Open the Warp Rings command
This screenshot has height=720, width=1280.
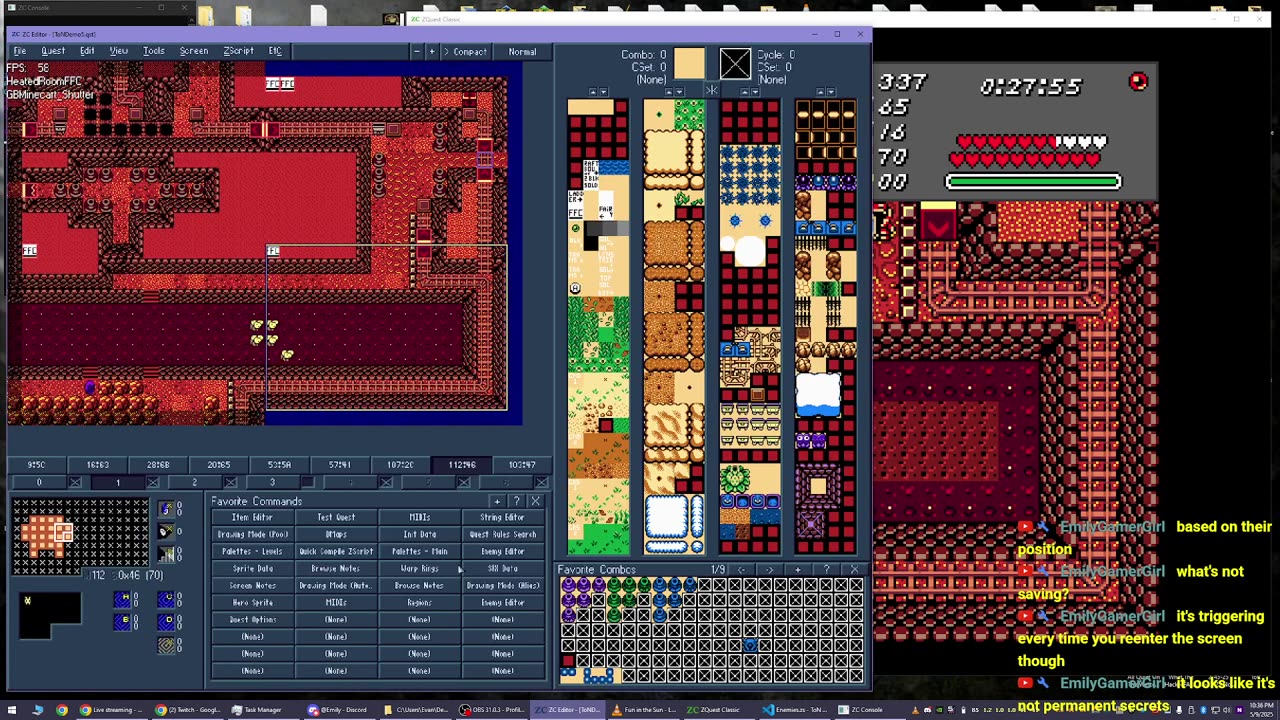[419, 568]
